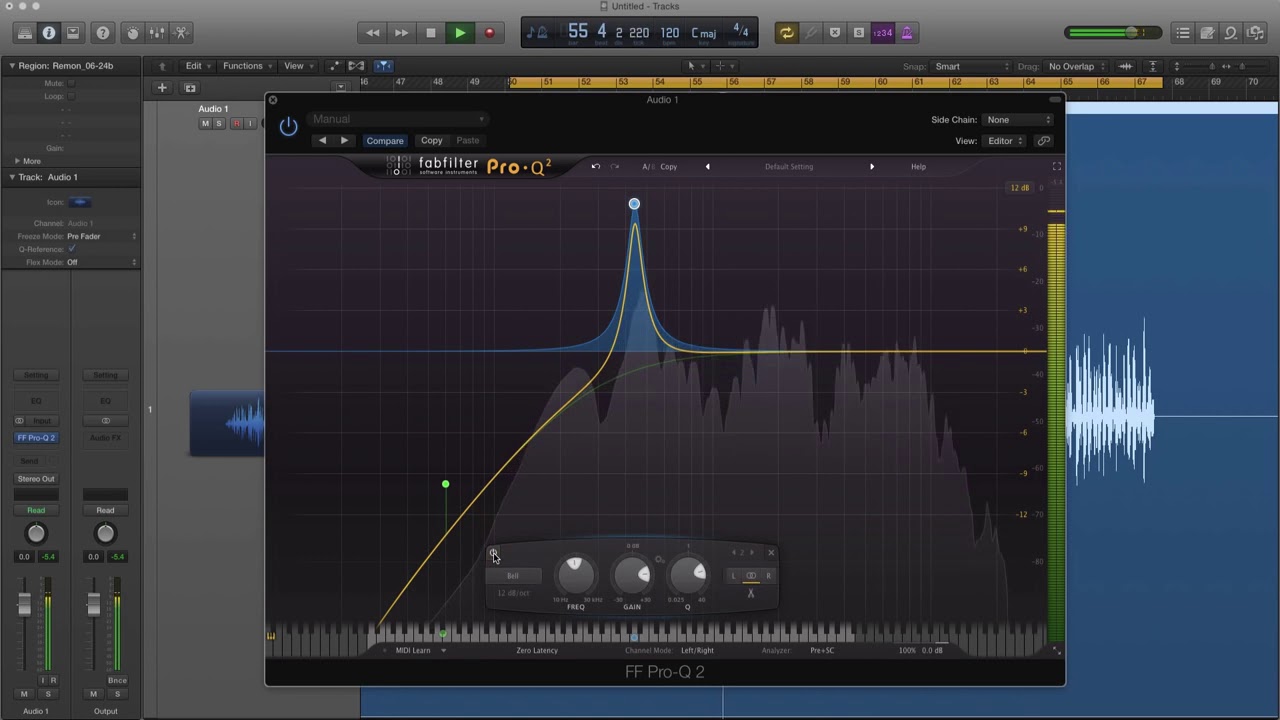Open the List Editors icon
This screenshot has width=1280, height=720.
[1183, 33]
